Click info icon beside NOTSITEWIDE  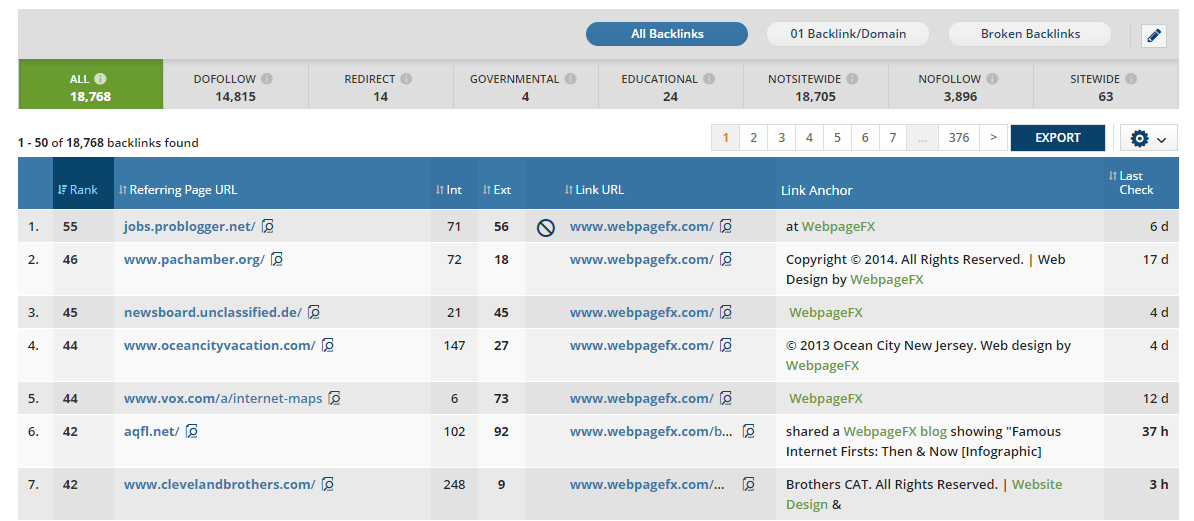(852, 78)
